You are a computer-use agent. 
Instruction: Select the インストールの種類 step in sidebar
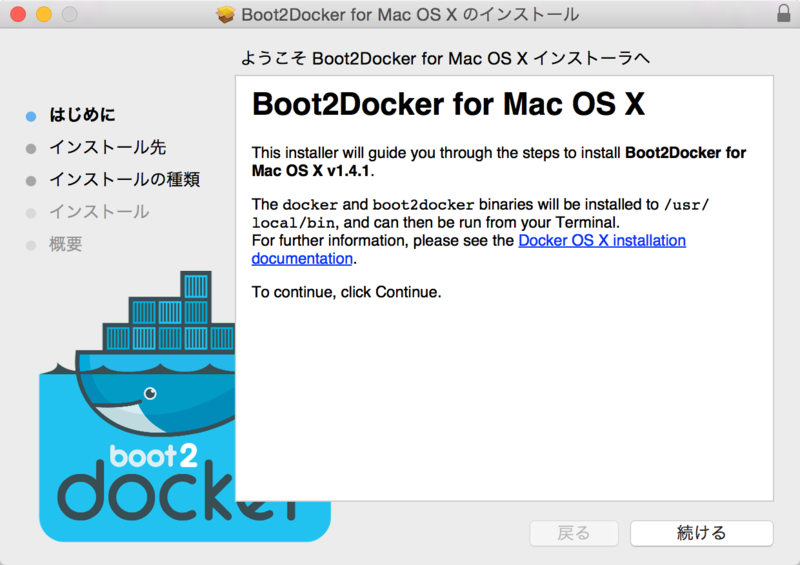pyautogui.click(x=124, y=180)
